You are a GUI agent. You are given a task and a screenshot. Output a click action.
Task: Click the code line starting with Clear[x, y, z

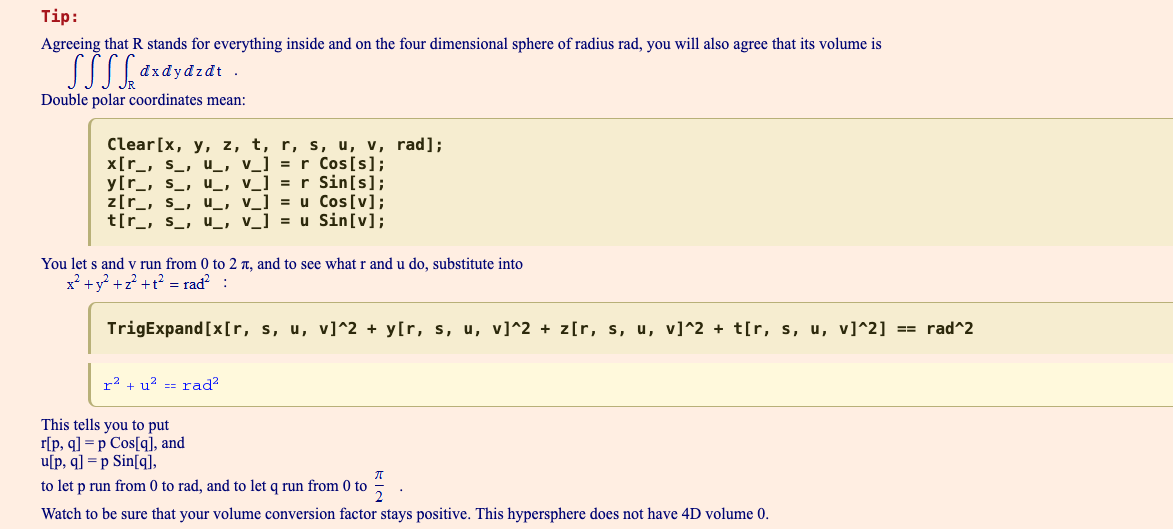(x=275, y=145)
